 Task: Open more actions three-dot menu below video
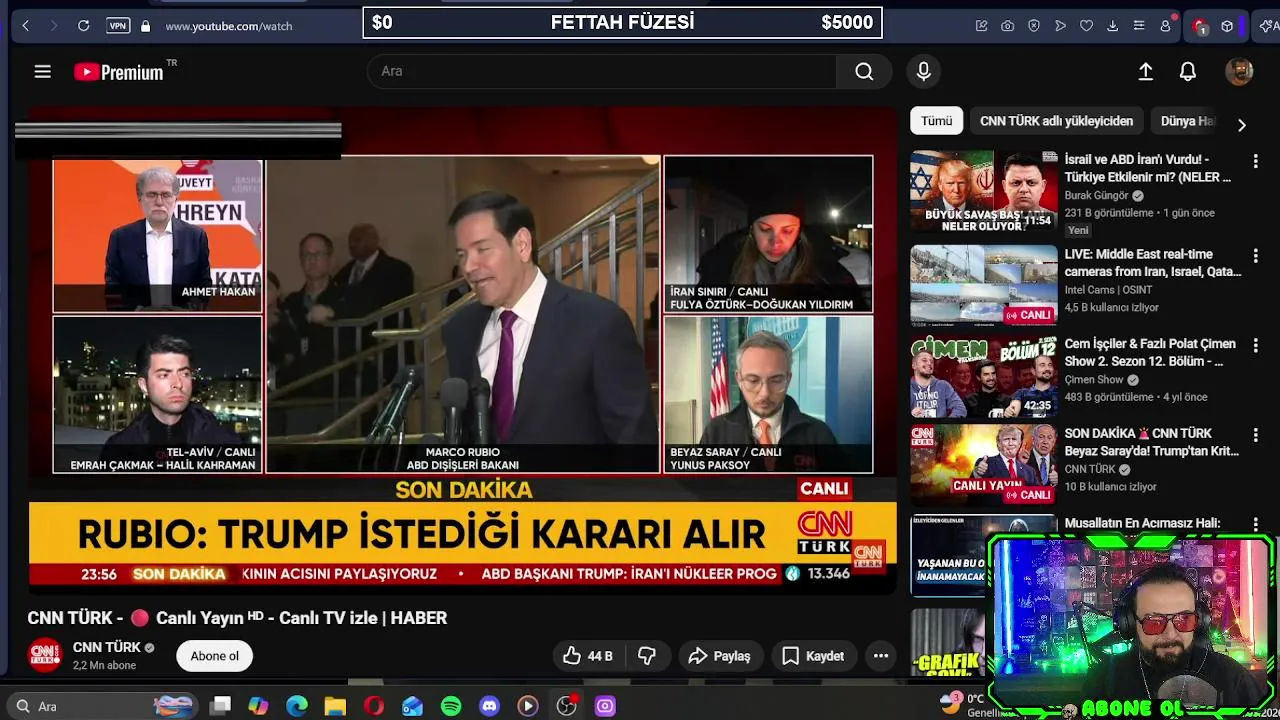(881, 656)
